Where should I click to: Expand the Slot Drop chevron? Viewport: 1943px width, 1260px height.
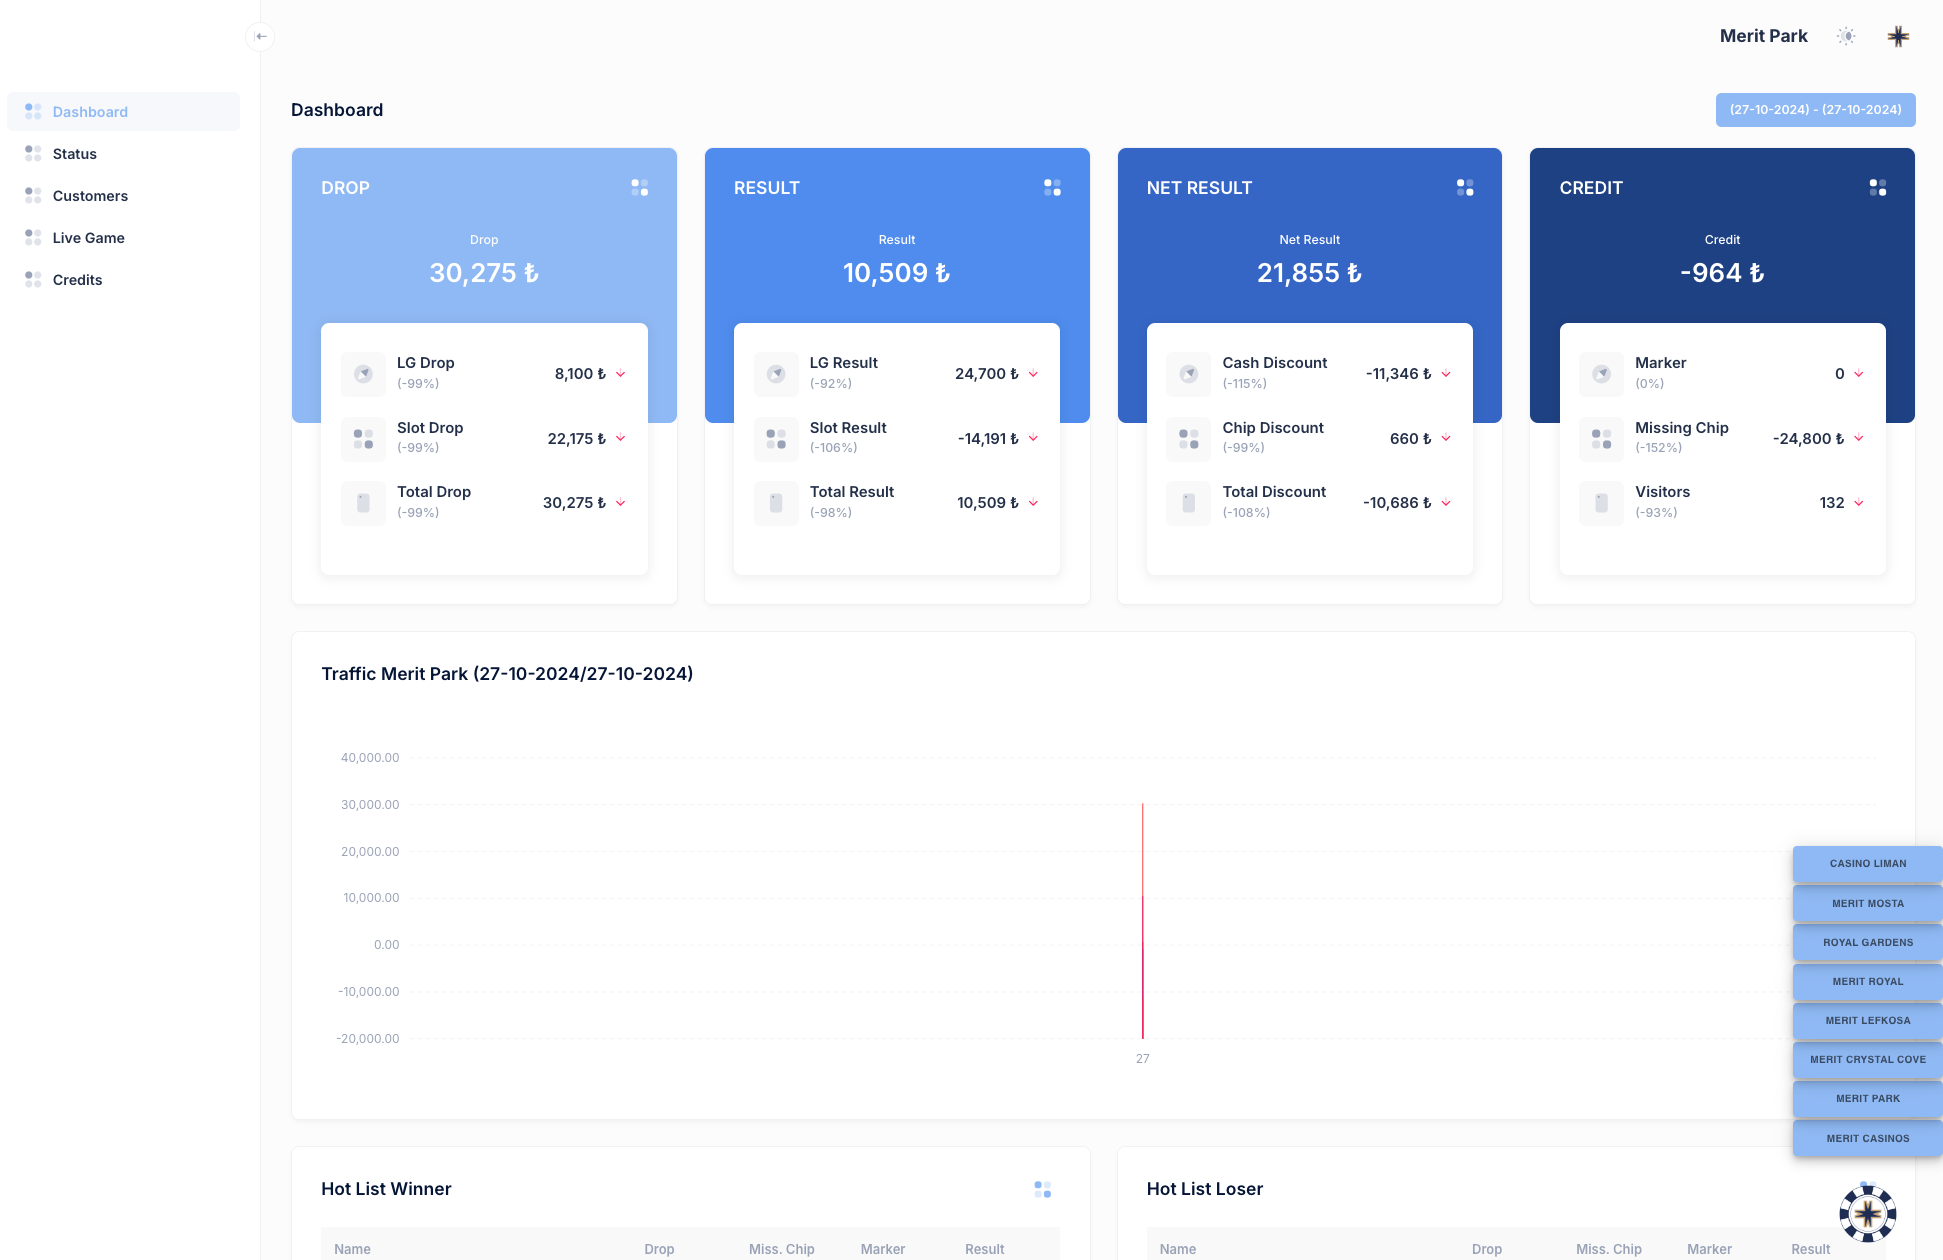point(621,439)
